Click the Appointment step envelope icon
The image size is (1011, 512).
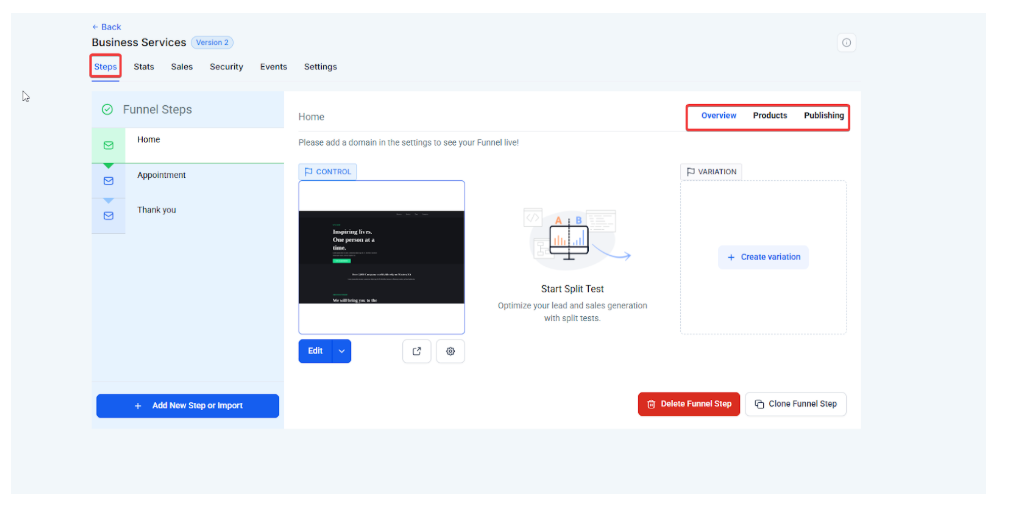pyautogui.click(x=108, y=181)
